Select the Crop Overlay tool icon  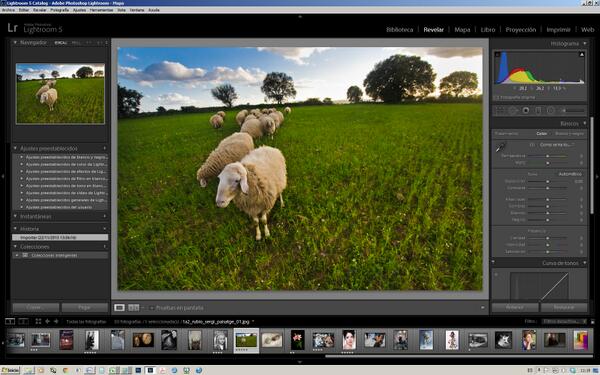pos(500,111)
